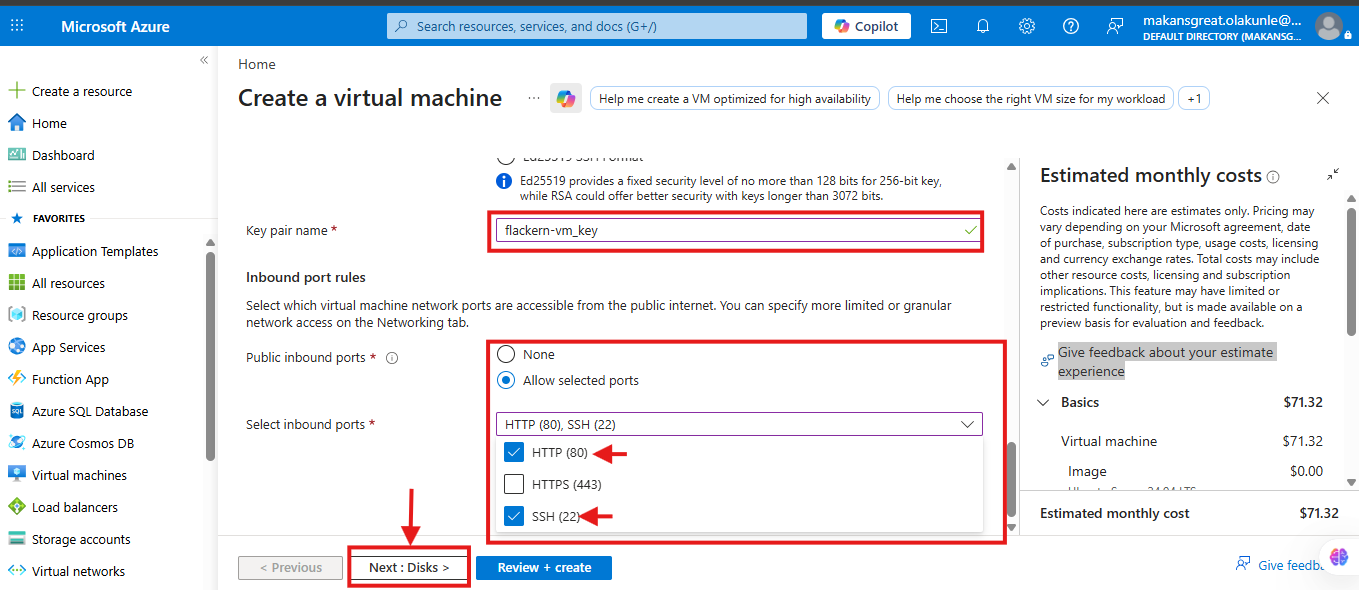Click the Azure SQL Database icon
The image size is (1359, 590).
pos(16,411)
